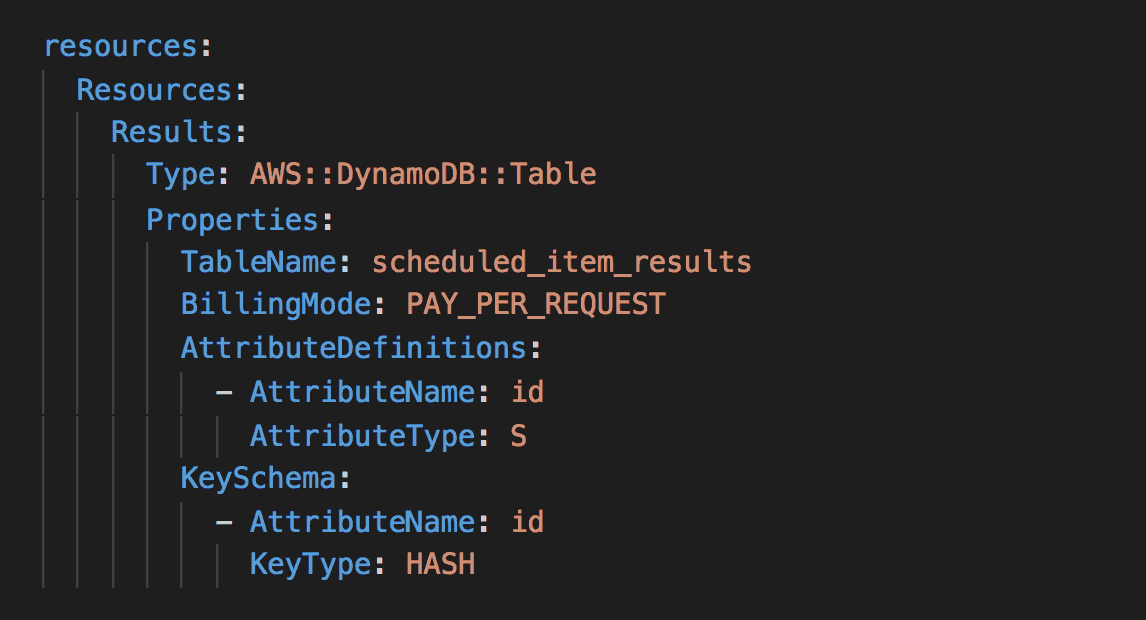This screenshot has height=620, width=1146.
Task: Click the capitalized Resources key
Action: tap(154, 89)
